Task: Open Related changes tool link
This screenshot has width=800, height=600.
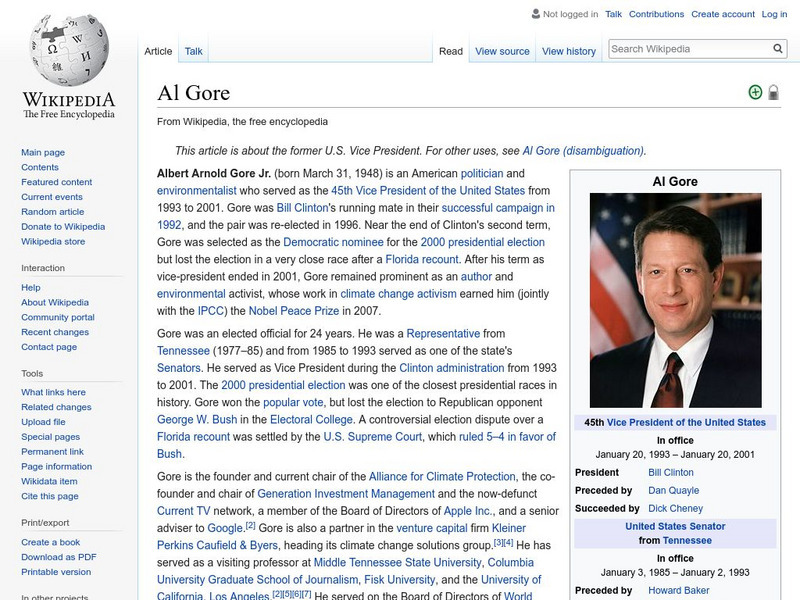Action: pyautogui.click(x=56, y=407)
